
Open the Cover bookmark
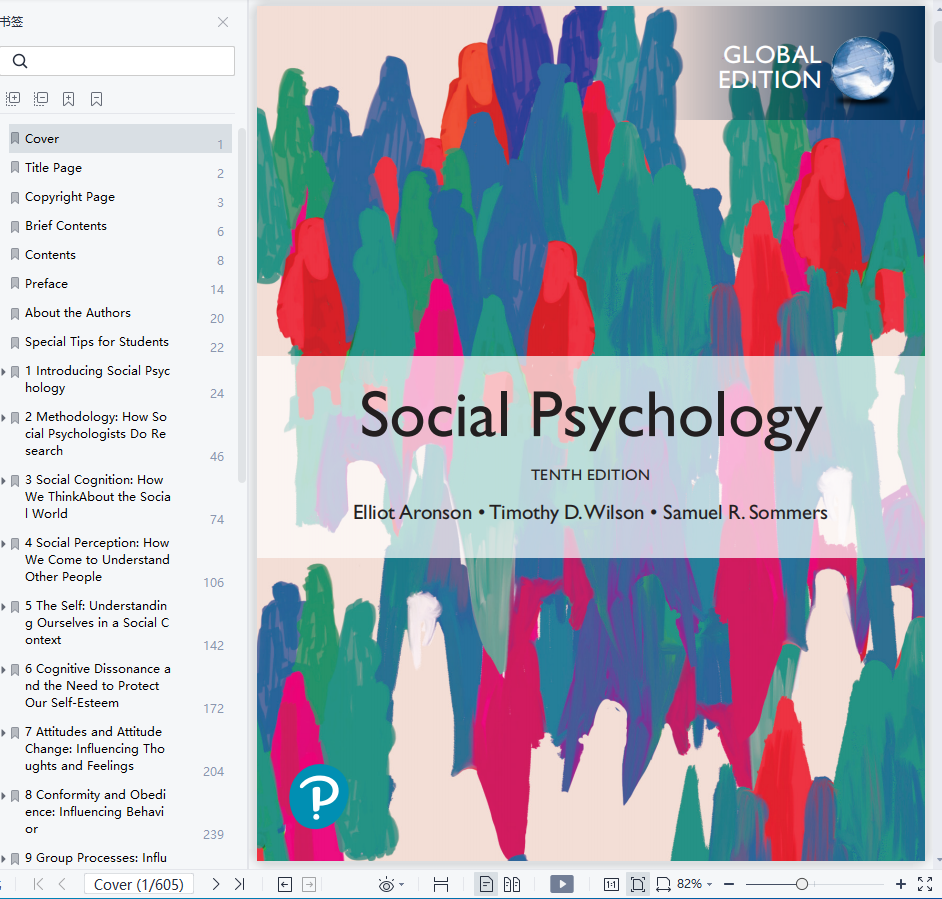point(120,138)
